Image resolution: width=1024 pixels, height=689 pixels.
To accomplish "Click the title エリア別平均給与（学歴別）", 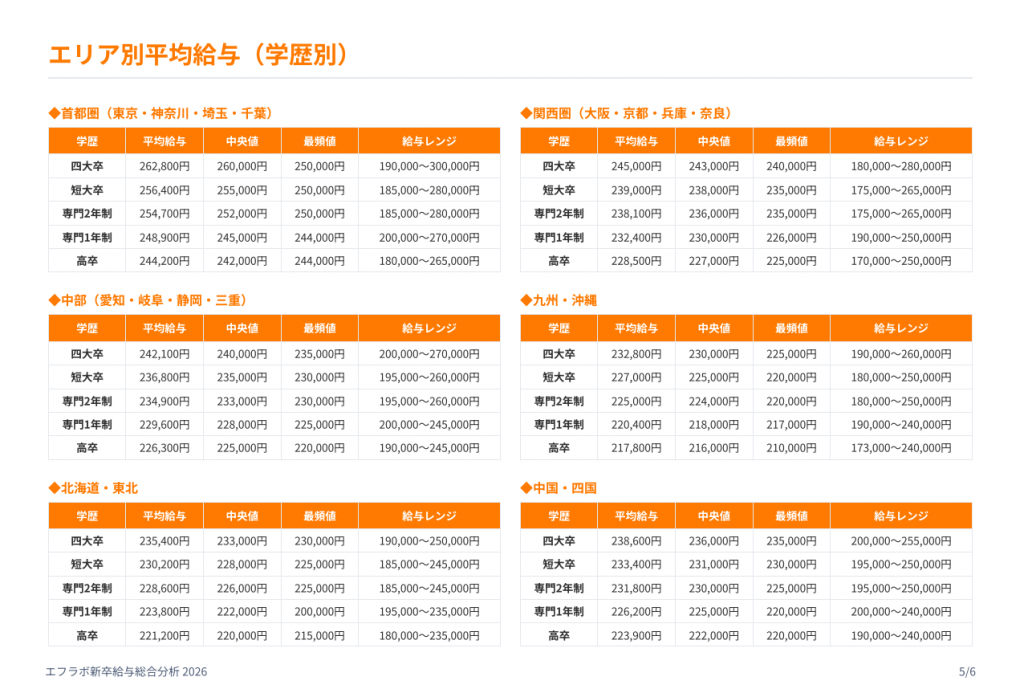I will (199, 54).
